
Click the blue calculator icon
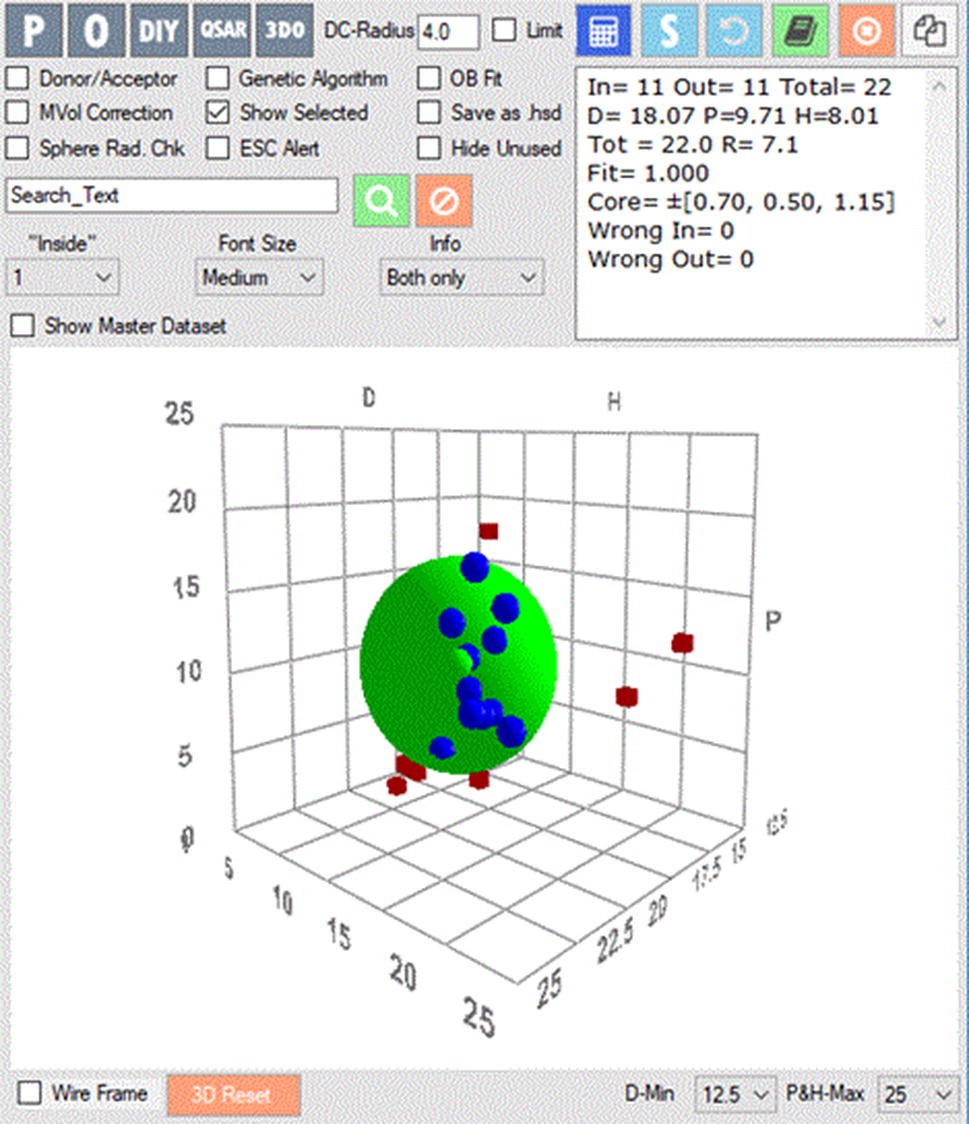point(603,31)
